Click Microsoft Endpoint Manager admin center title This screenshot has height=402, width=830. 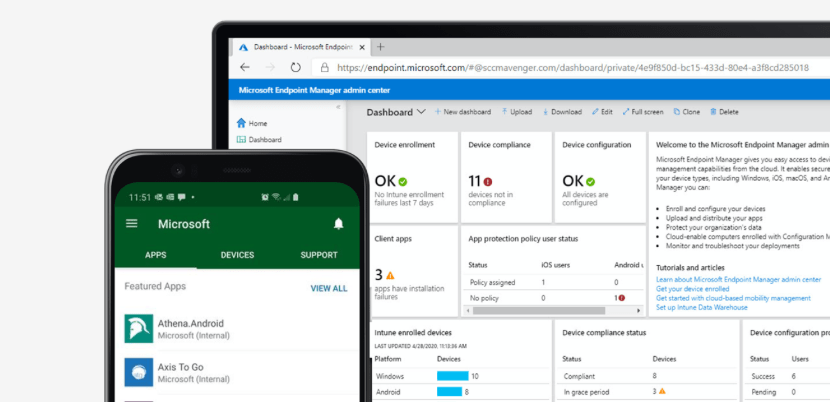coord(314,90)
